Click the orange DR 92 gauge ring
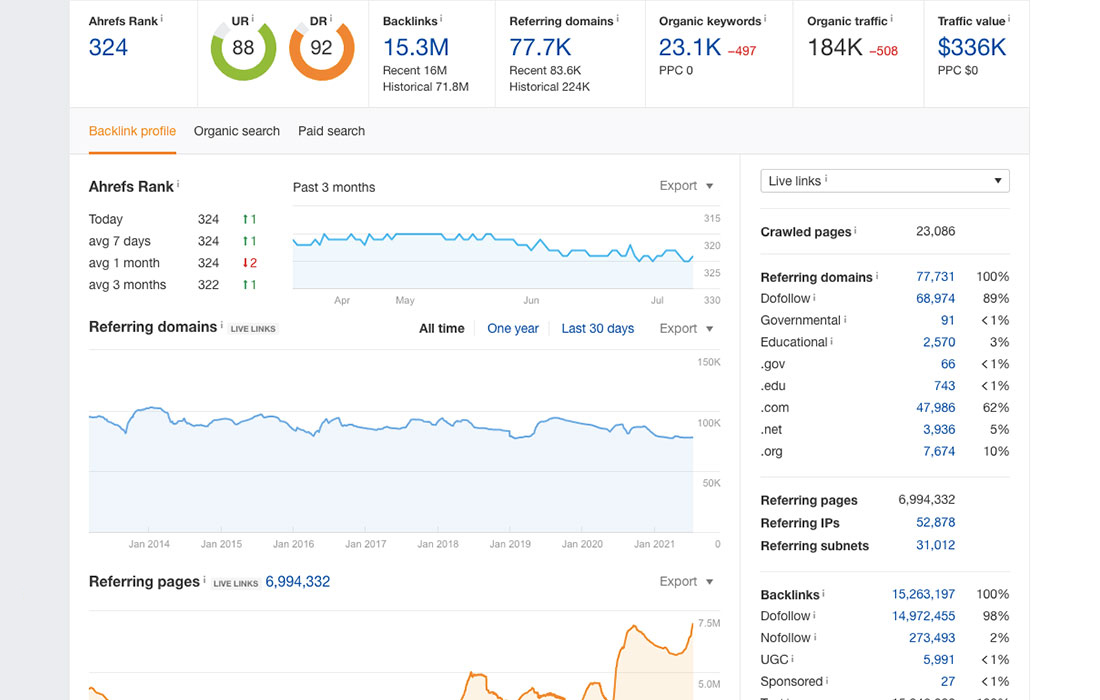 pos(322,73)
